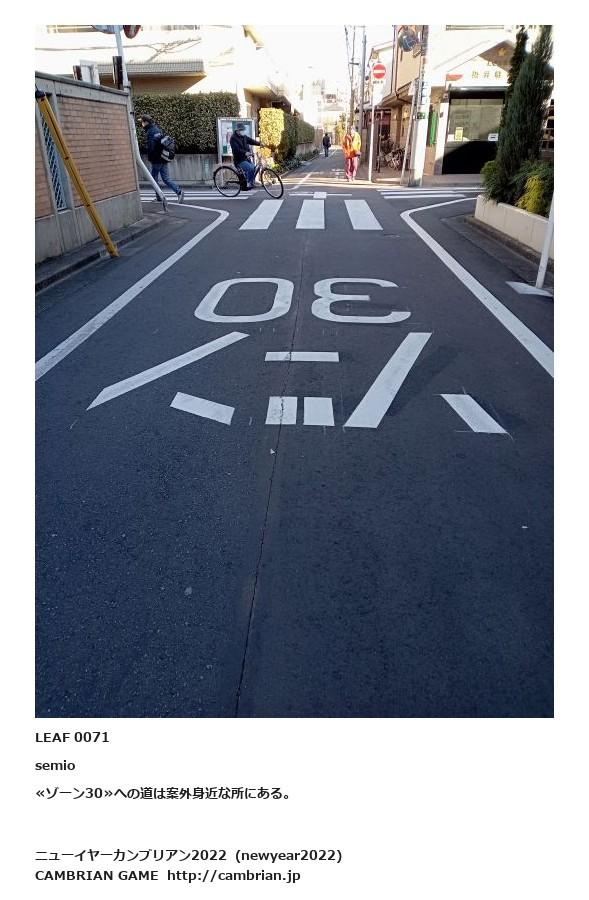Click the CAMBRIAN GAME label
Viewport: 589px width, 900px height.
pyautogui.click(x=96, y=876)
